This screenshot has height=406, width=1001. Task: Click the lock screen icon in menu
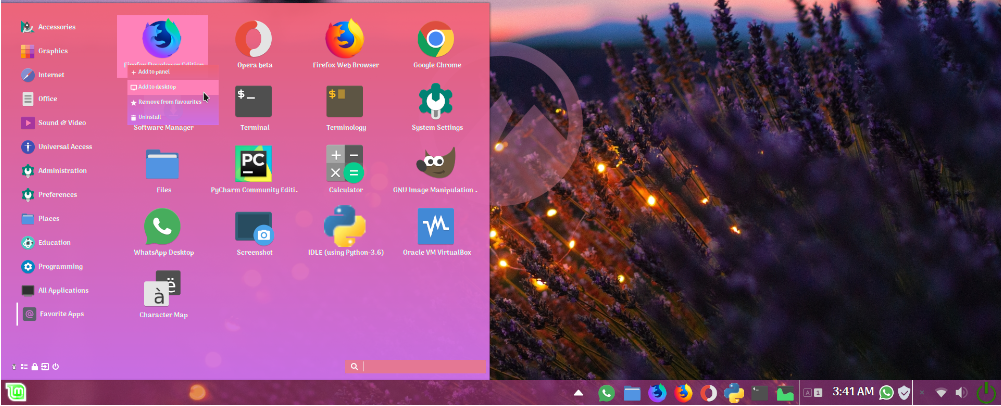click(x=34, y=366)
